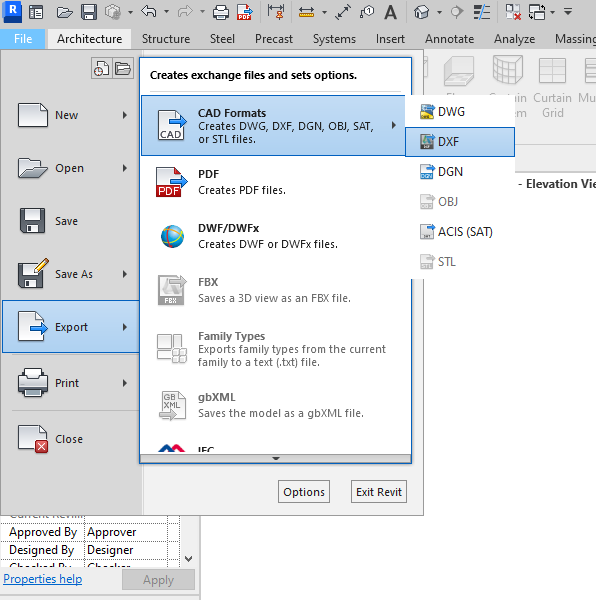Click the Save disk icon in quick access toolbar
Viewport: 596px width, 600px height.
click(x=89, y=12)
